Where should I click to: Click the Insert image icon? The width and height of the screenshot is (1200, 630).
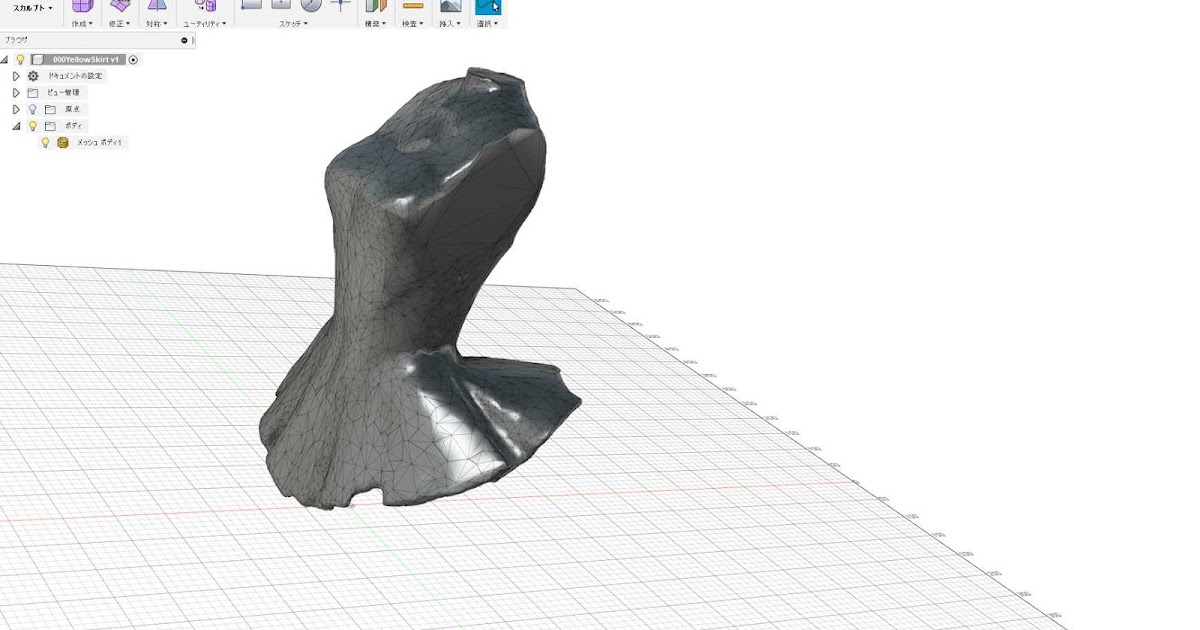450,5
